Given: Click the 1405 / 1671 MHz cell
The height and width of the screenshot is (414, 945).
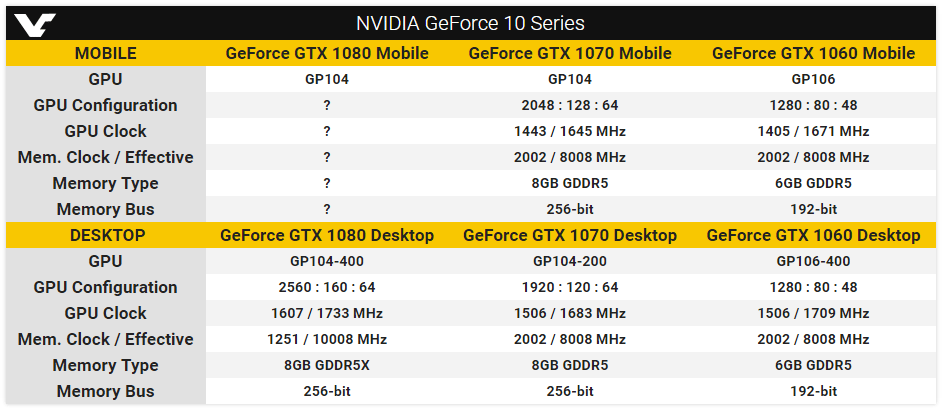Looking at the screenshot, I should pos(814,131).
